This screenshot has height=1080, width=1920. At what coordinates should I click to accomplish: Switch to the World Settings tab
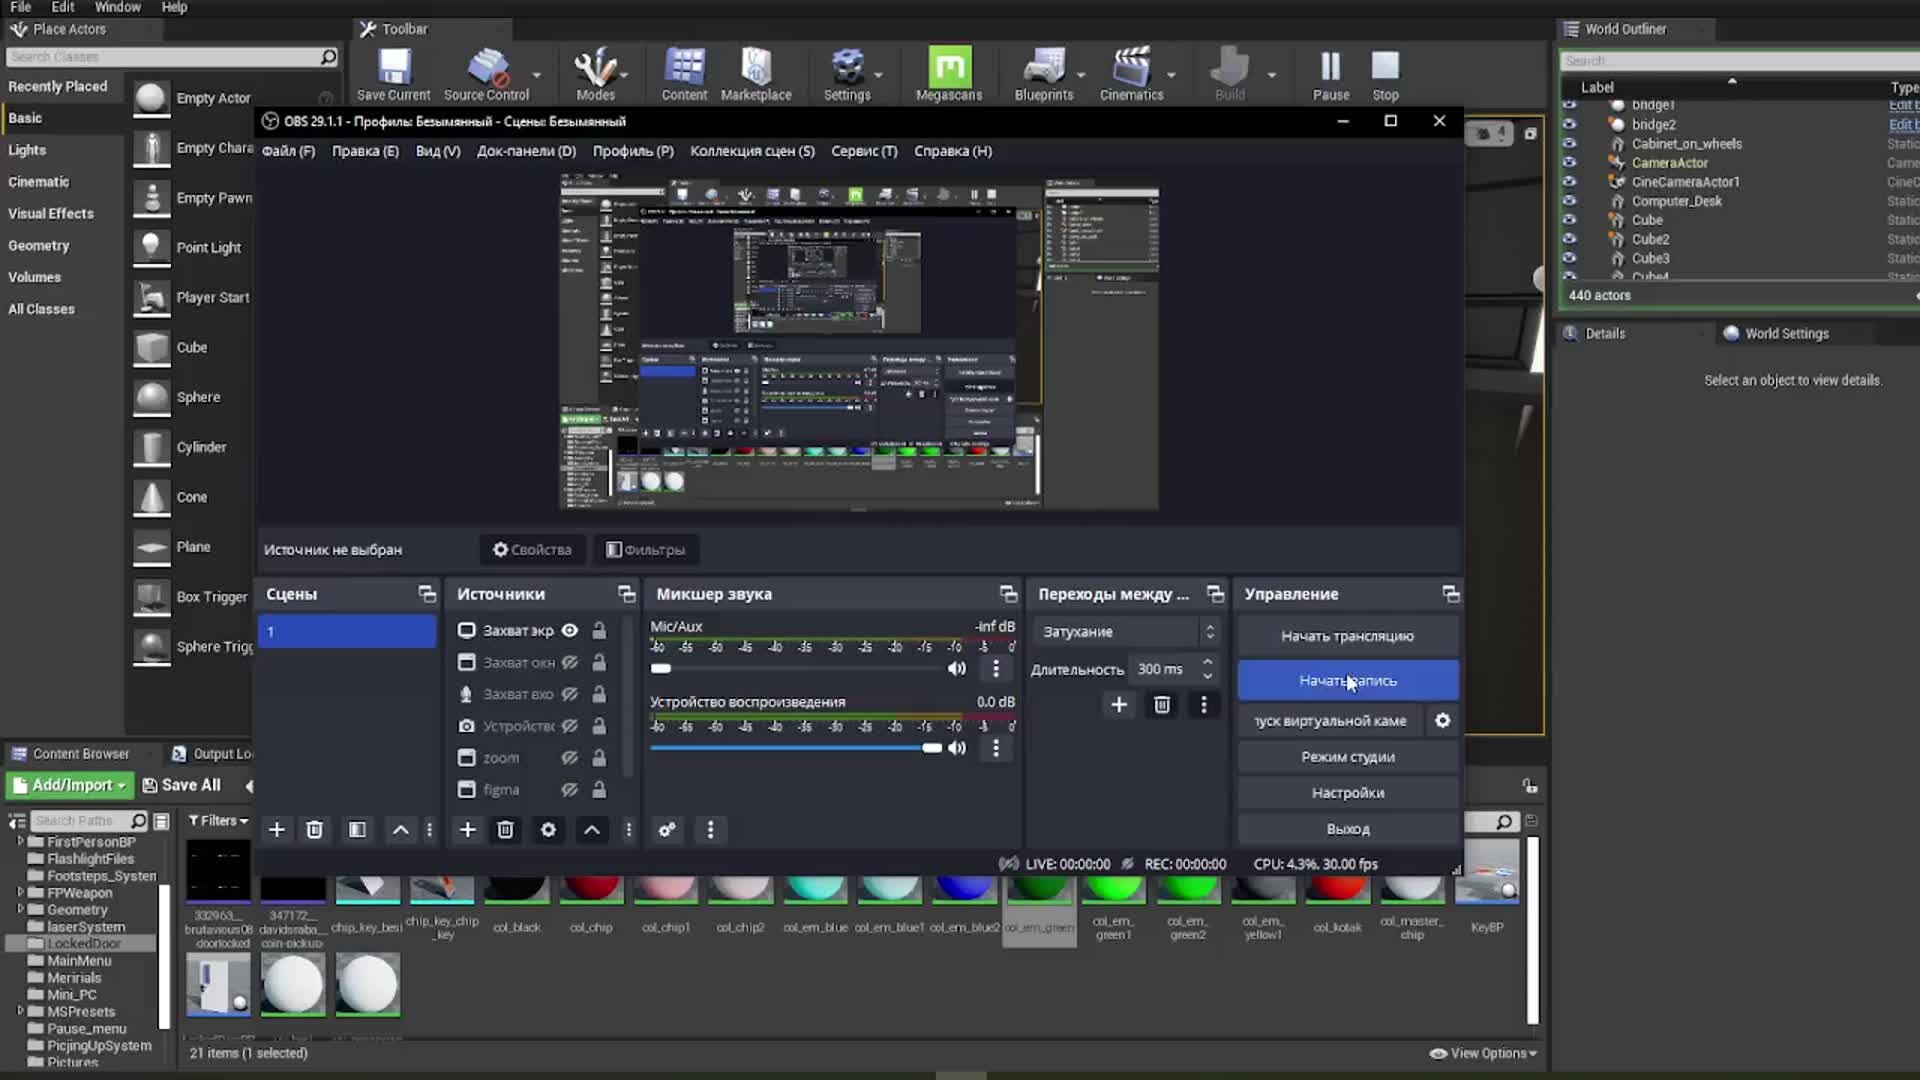tap(1785, 334)
